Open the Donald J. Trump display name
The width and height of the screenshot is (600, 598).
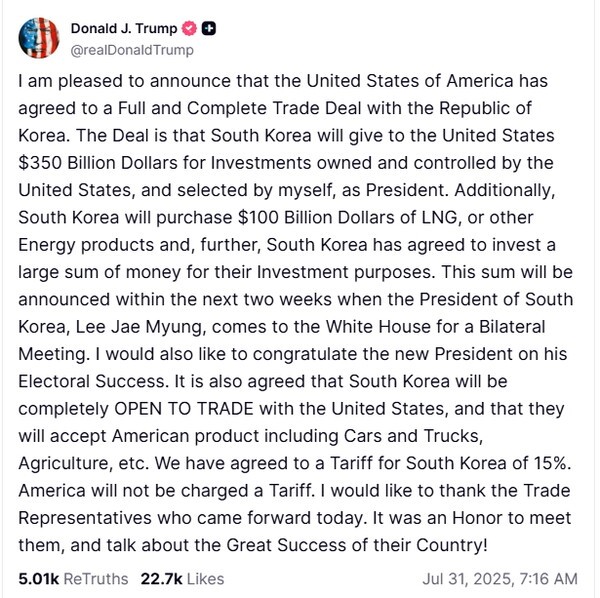click(124, 29)
